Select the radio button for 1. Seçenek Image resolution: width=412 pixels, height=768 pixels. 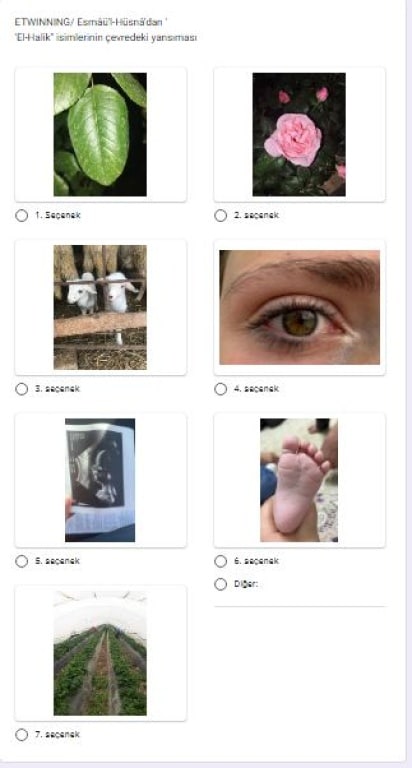(22, 216)
